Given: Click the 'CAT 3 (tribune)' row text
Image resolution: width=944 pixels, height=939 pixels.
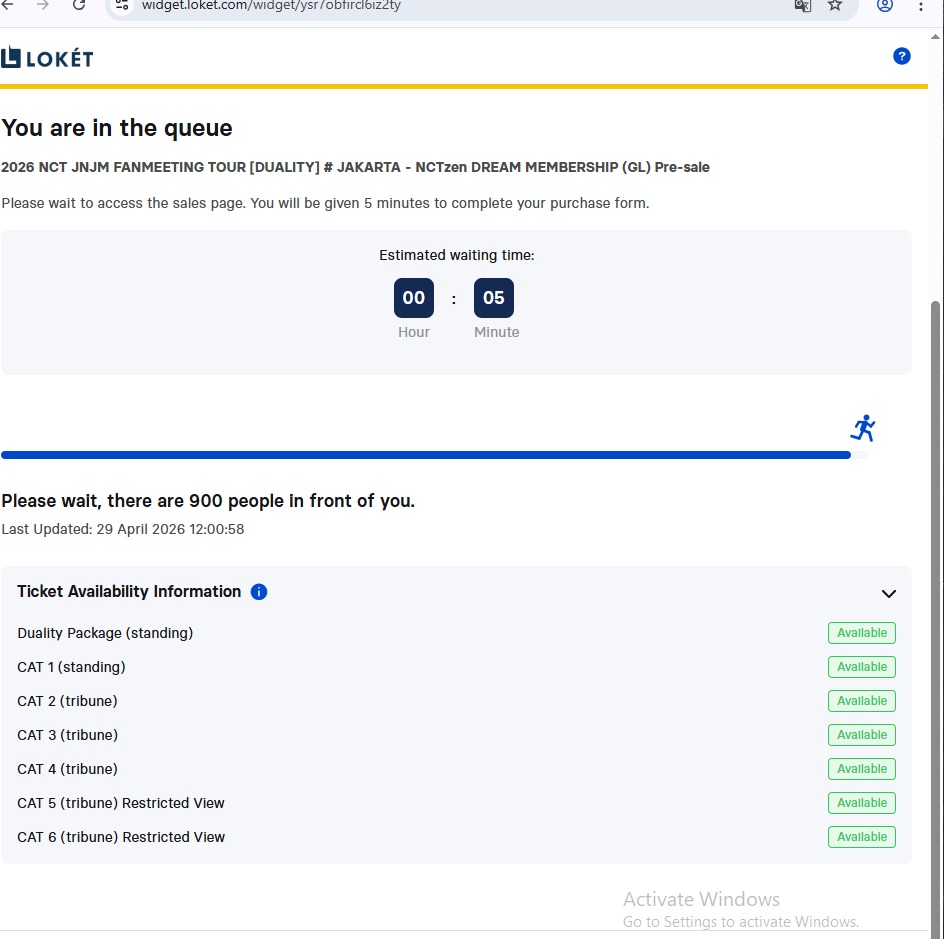Looking at the screenshot, I should coord(67,735).
